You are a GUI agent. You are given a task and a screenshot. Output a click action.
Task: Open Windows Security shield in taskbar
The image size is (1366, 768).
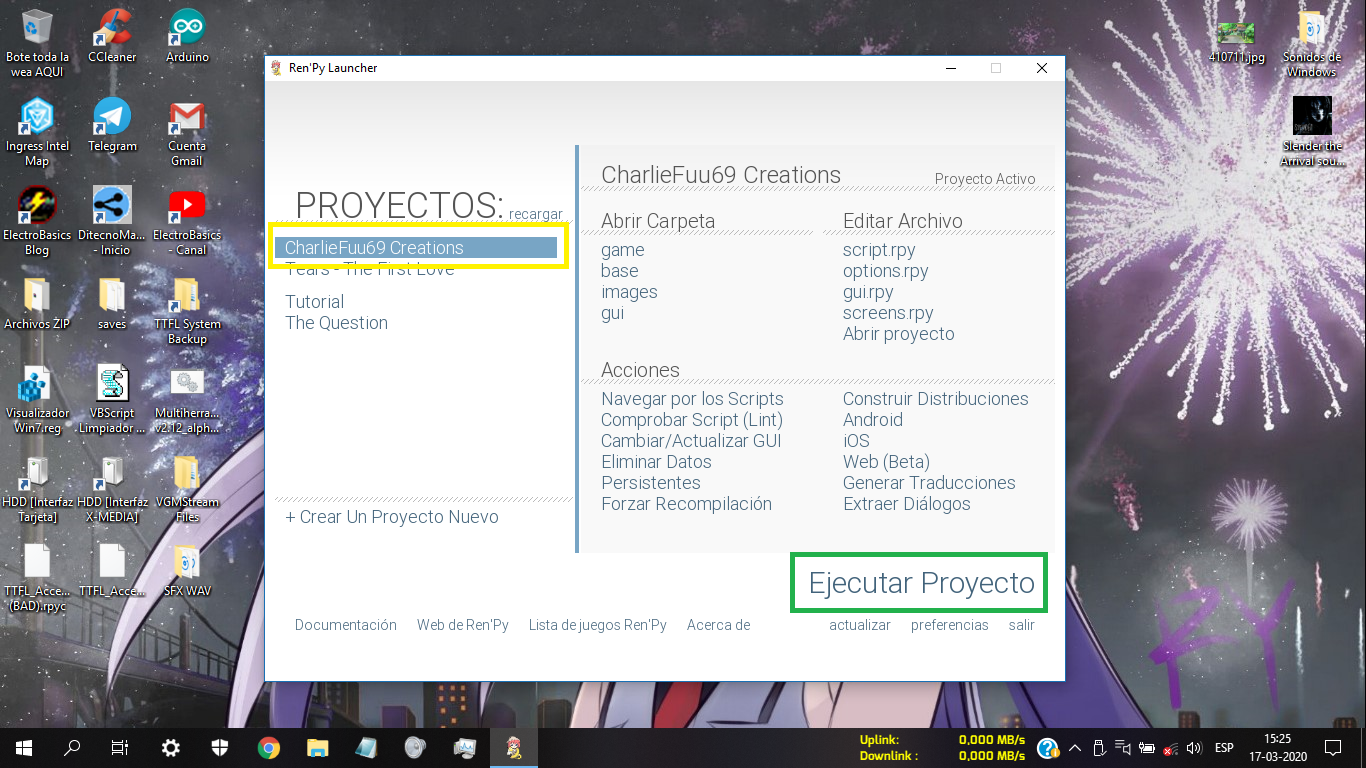click(x=220, y=747)
